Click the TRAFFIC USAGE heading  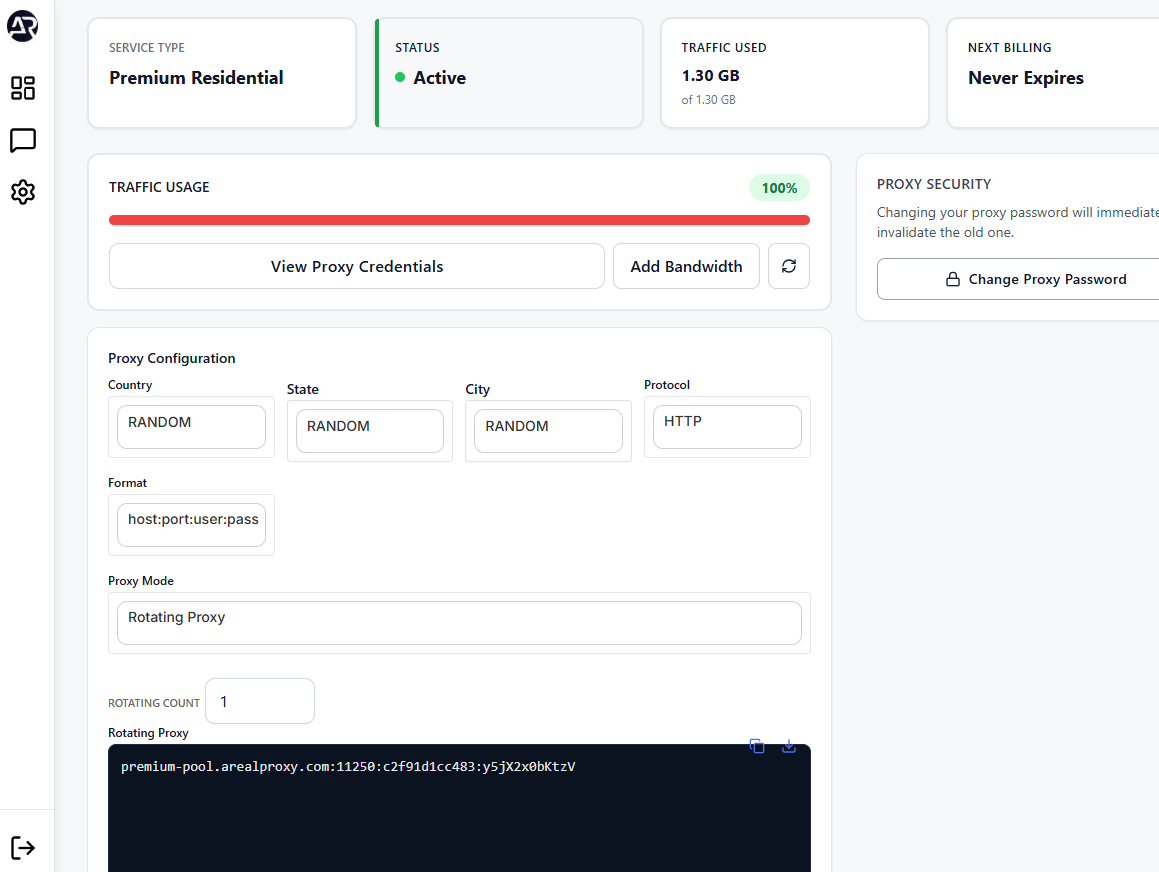[159, 187]
